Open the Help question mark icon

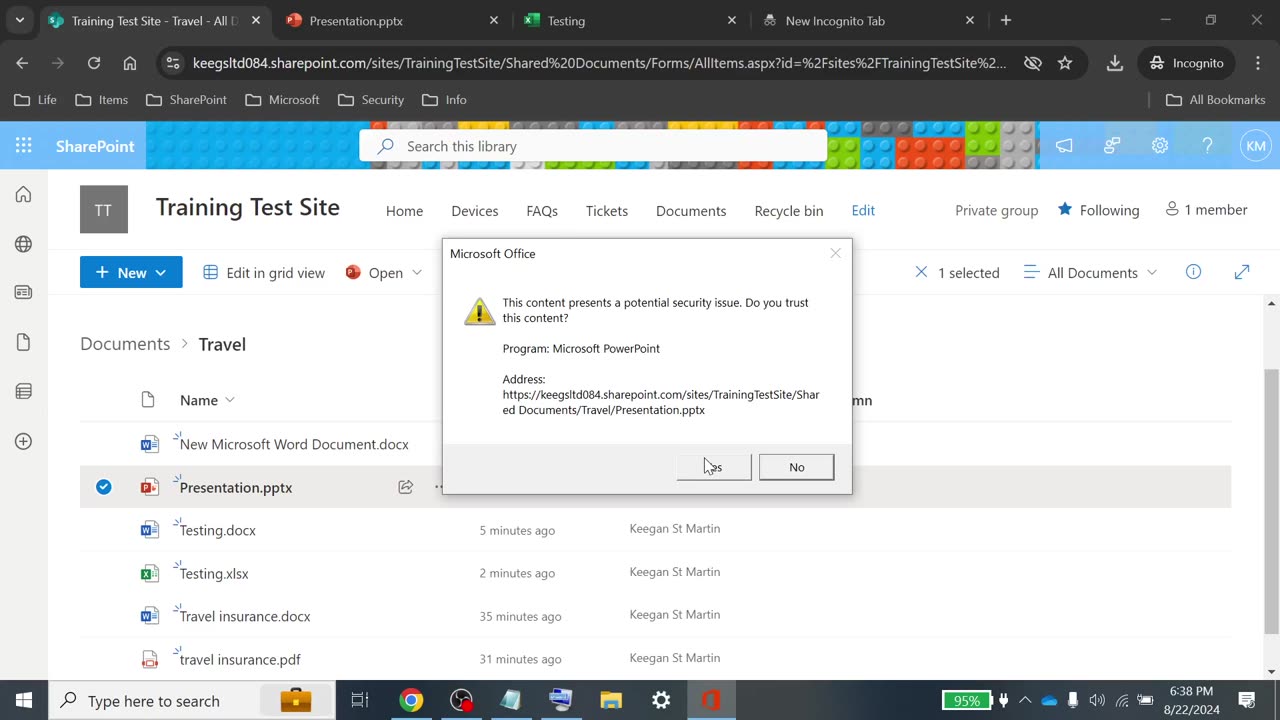1207,146
